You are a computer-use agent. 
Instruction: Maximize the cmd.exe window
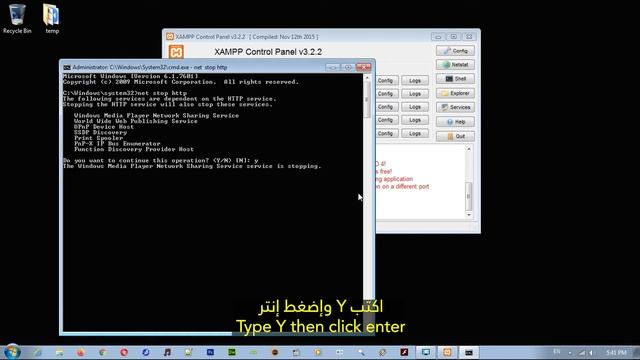pos(348,67)
